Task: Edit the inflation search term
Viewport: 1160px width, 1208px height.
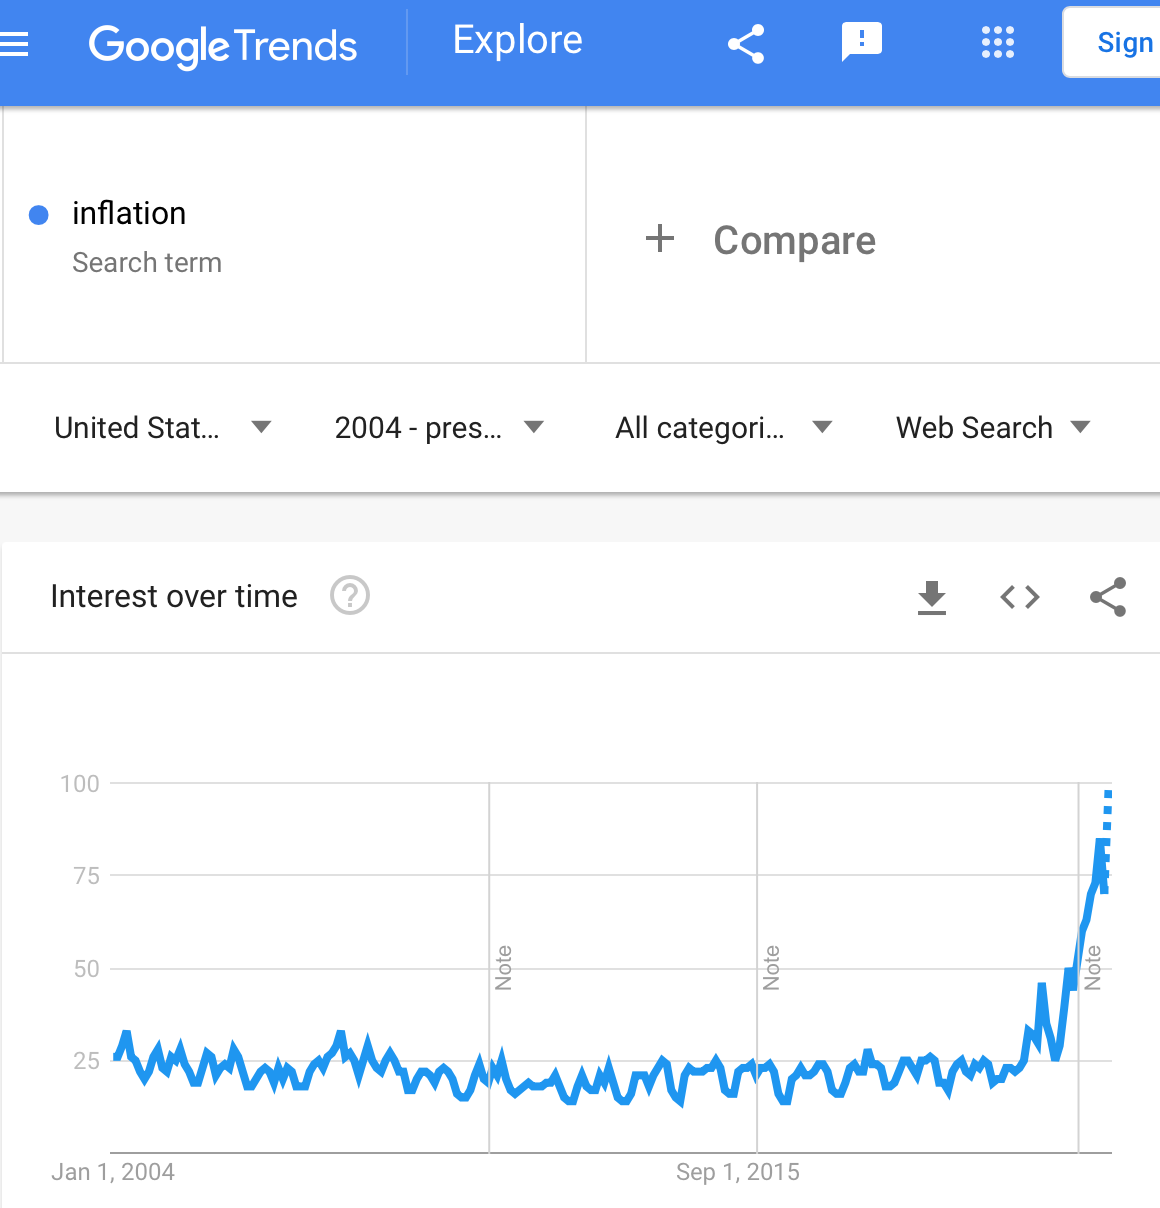Action: point(129,213)
